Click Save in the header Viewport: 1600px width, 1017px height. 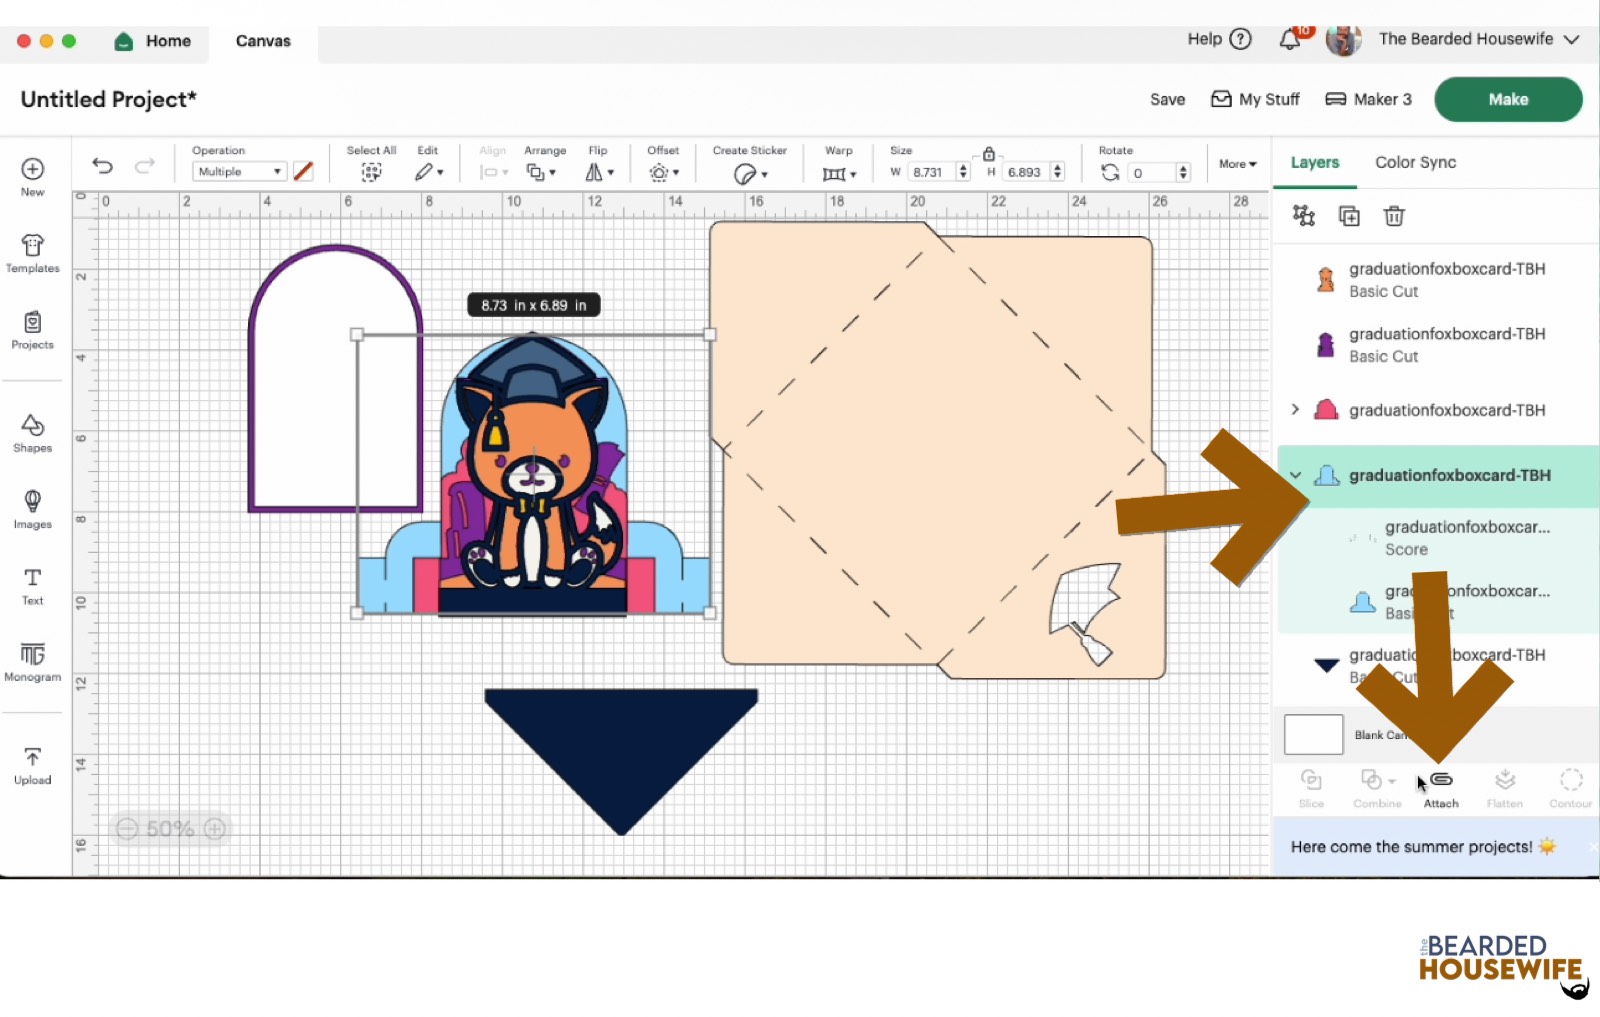tap(1167, 99)
